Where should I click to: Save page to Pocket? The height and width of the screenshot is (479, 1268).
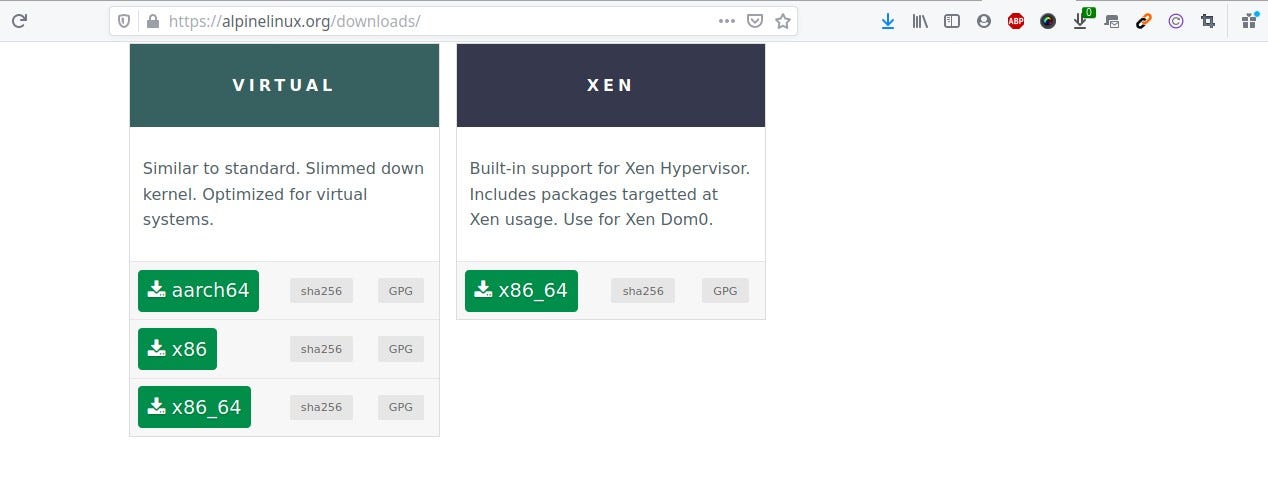point(755,21)
